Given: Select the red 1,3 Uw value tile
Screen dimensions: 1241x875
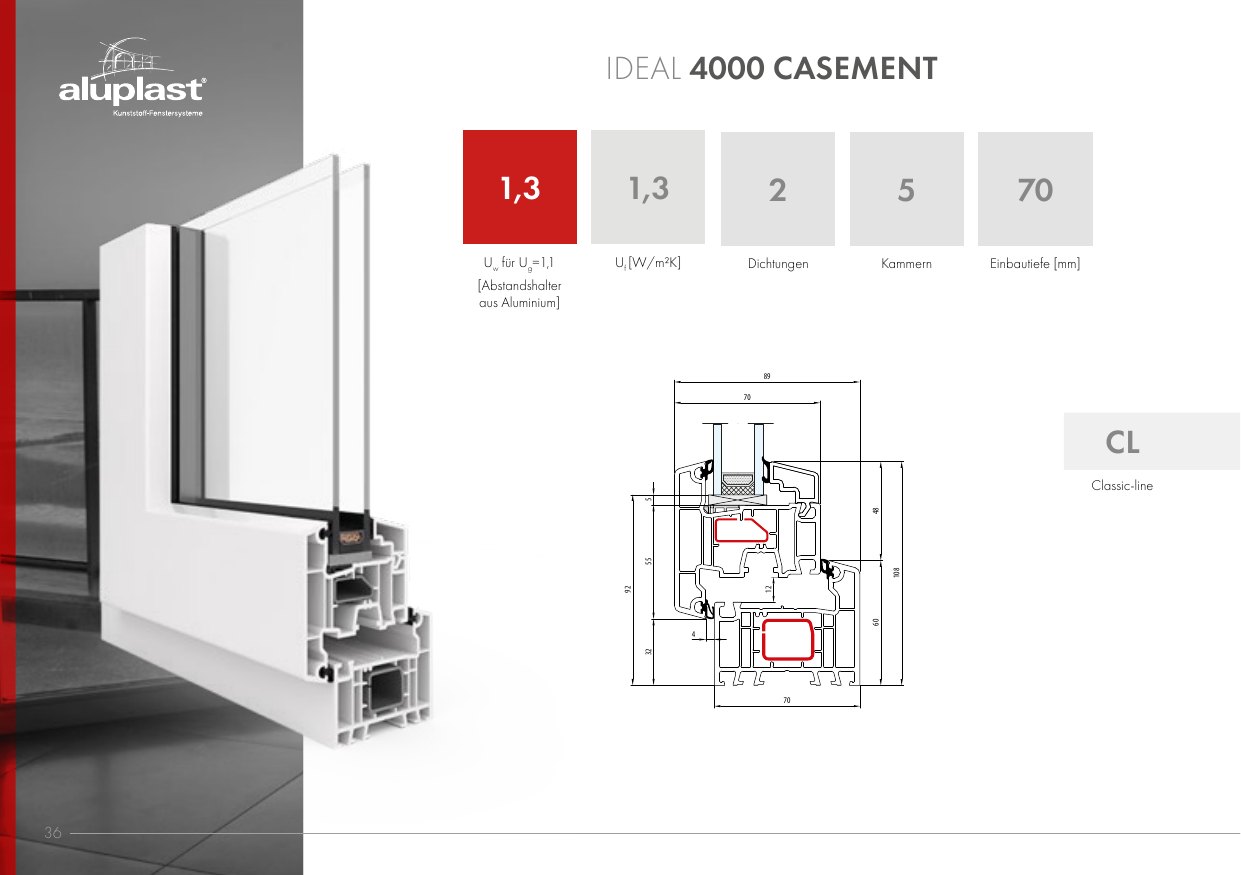Looking at the screenshot, I should coord(520,187).
